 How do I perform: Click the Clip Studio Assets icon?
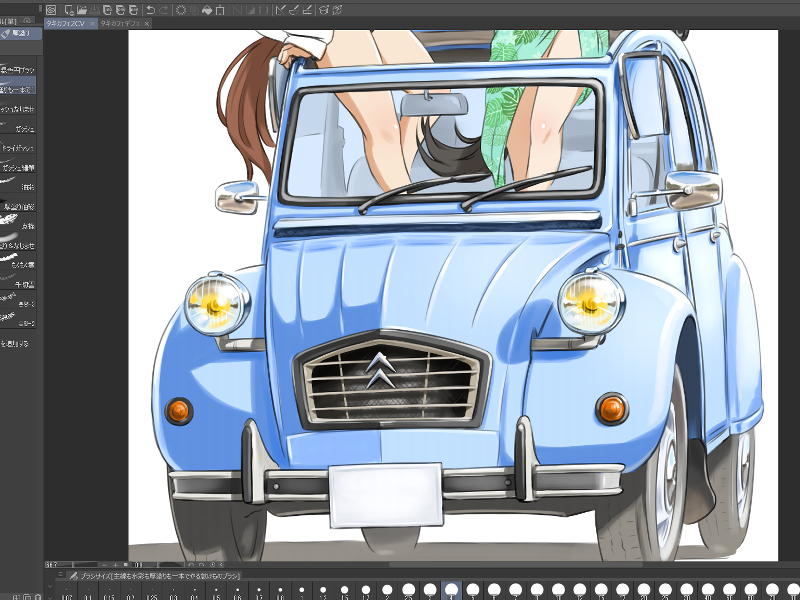tap(323, 10)
